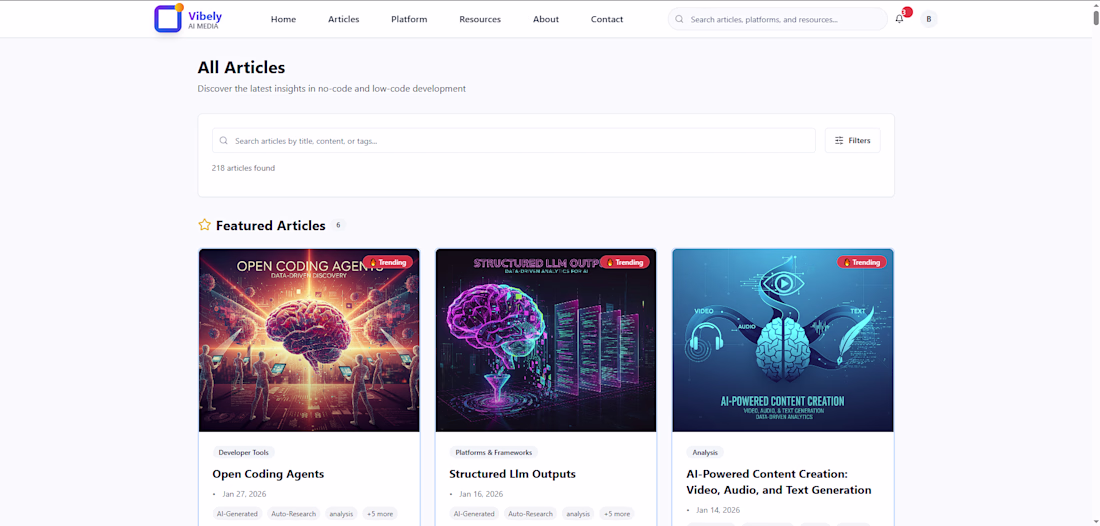The height and width of the screenshot is (526, 1100).
Task: Click the Featured Articles star icon
Action: pos(204,225)
